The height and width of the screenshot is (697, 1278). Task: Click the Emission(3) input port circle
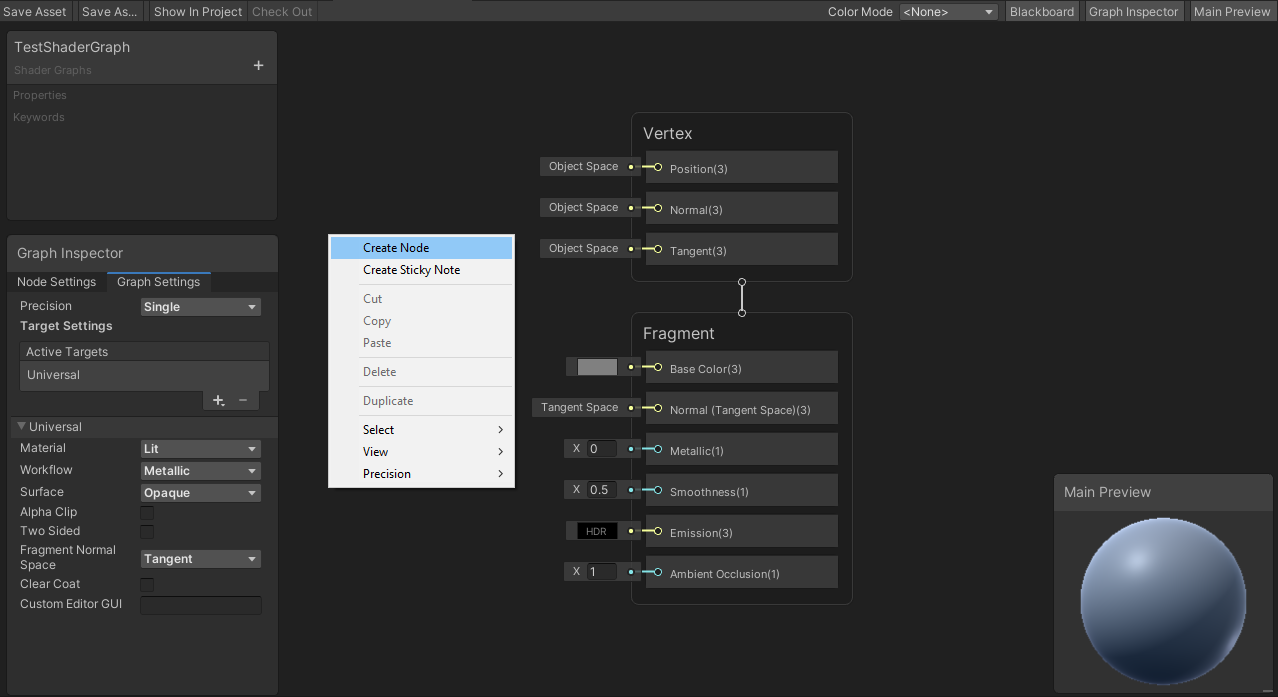pos(657,532)
